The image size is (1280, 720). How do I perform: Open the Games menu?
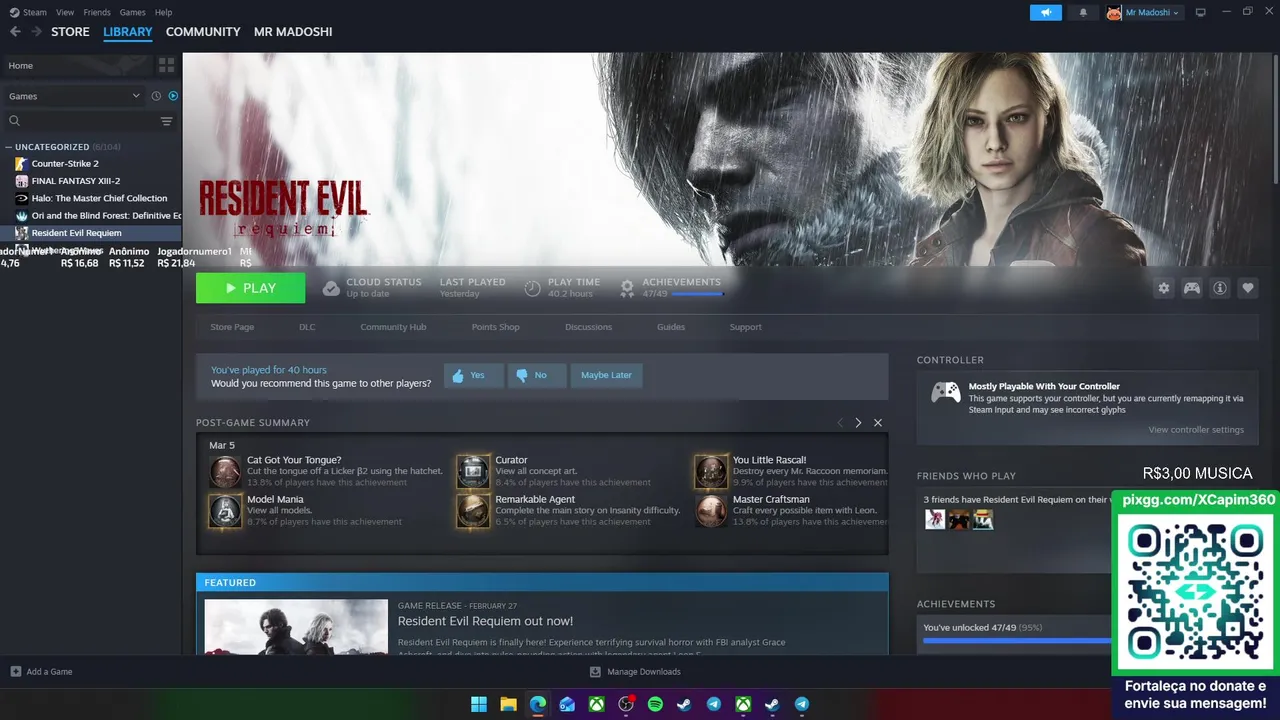click(132, 12)
